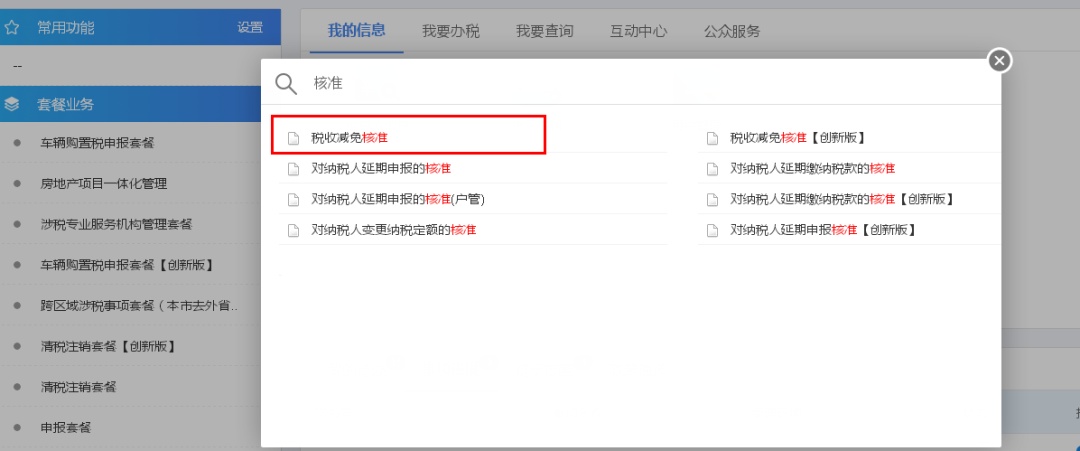Switch to 我要办税 tab

point(450,31)
